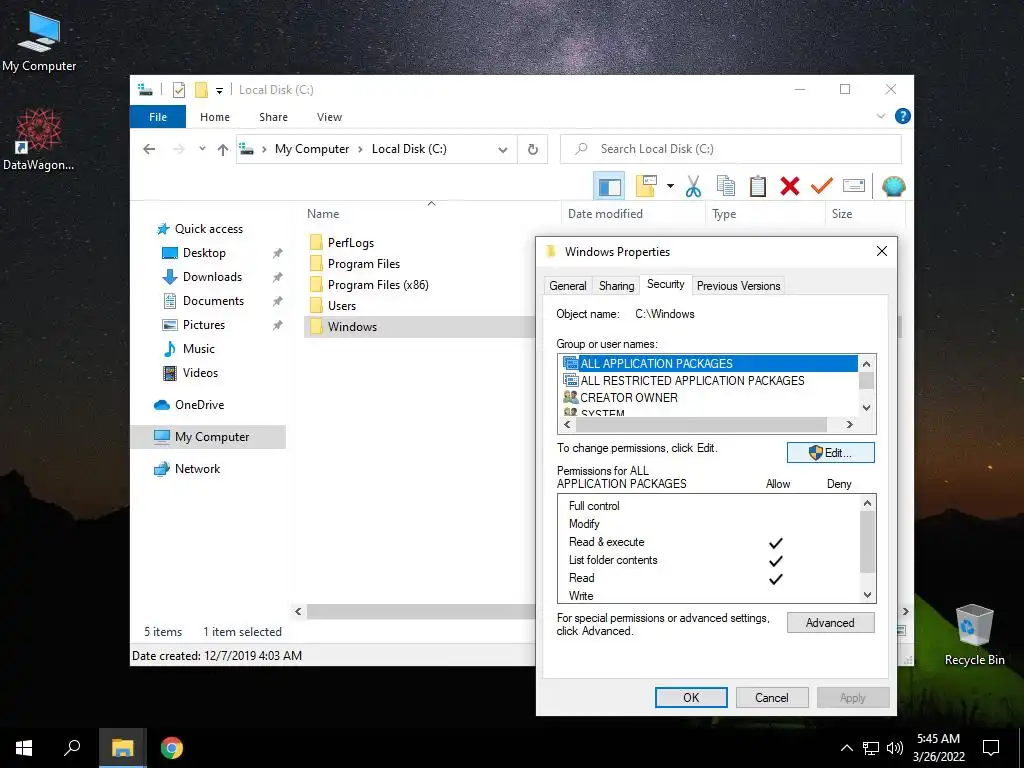Screen dimensions: 1024x768
Task: Click the volume speaker tray icon
Action: pyautogui.click(x=895, y=748)
